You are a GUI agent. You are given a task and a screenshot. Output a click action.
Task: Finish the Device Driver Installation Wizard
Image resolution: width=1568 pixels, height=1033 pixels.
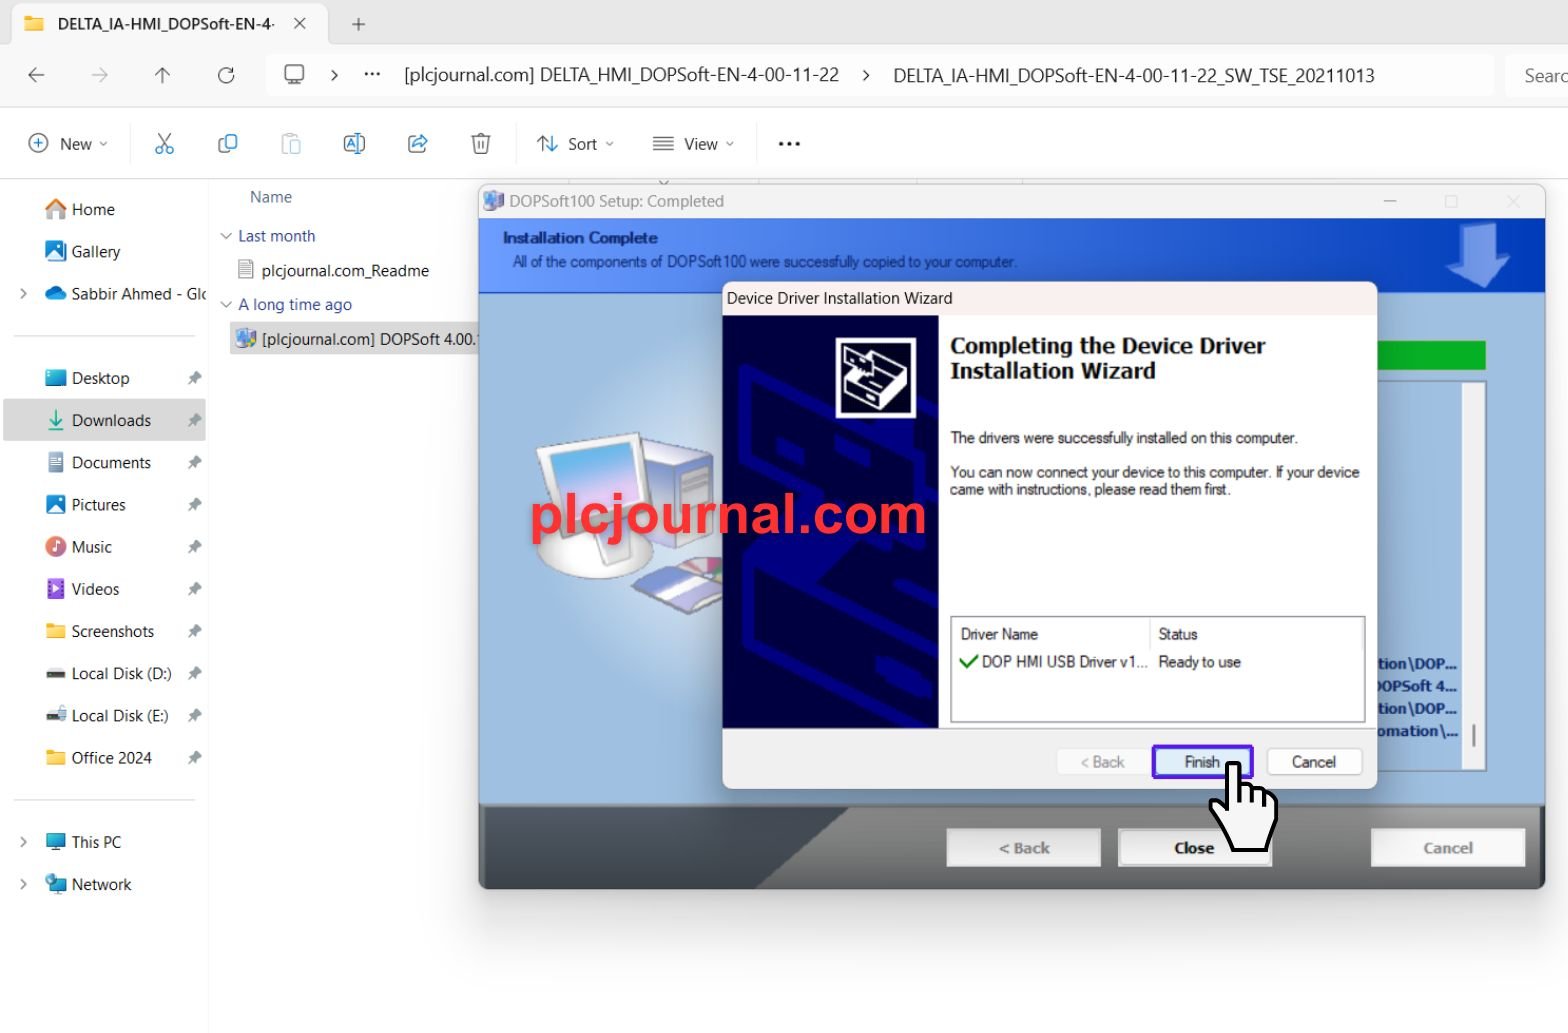1202,762
